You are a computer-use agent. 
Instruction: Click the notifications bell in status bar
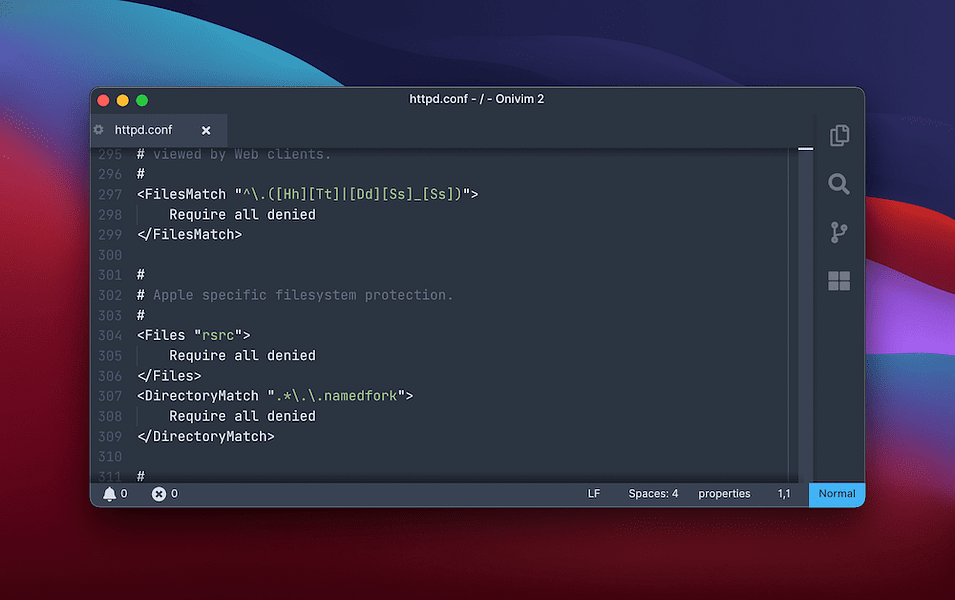point(109,494)
